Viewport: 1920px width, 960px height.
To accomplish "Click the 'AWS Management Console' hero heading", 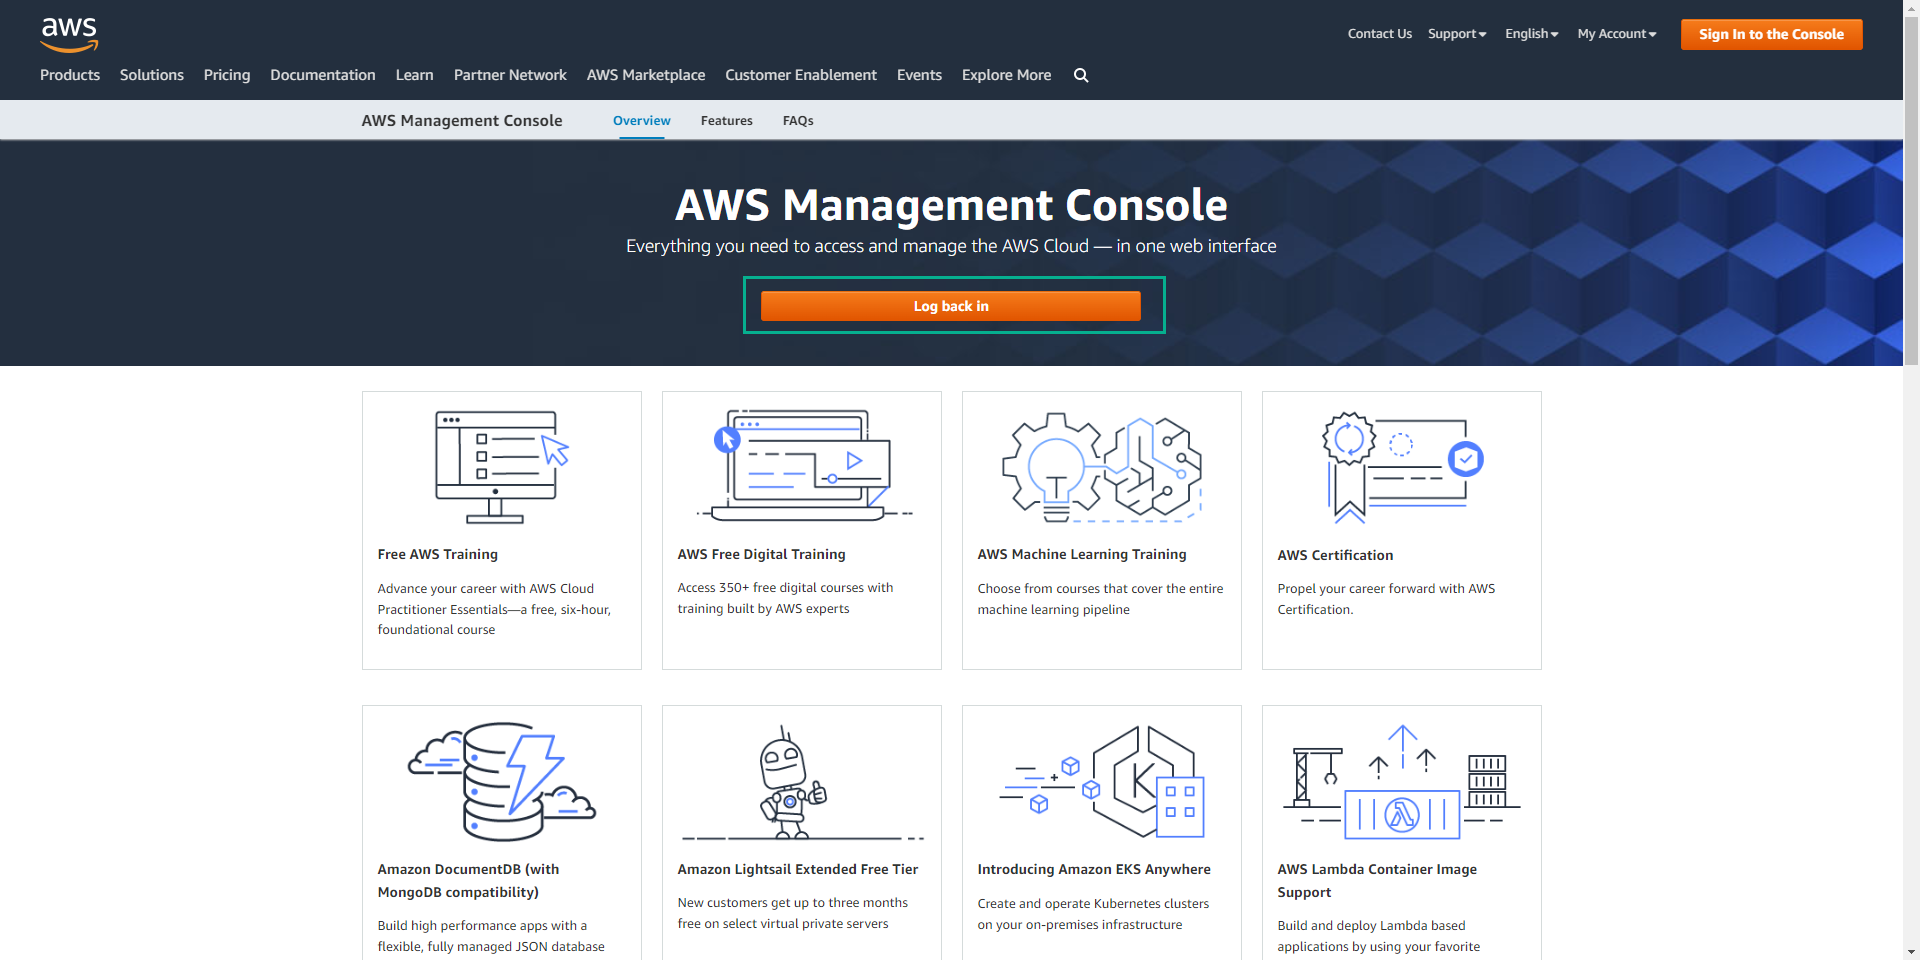I will point(951,205).
